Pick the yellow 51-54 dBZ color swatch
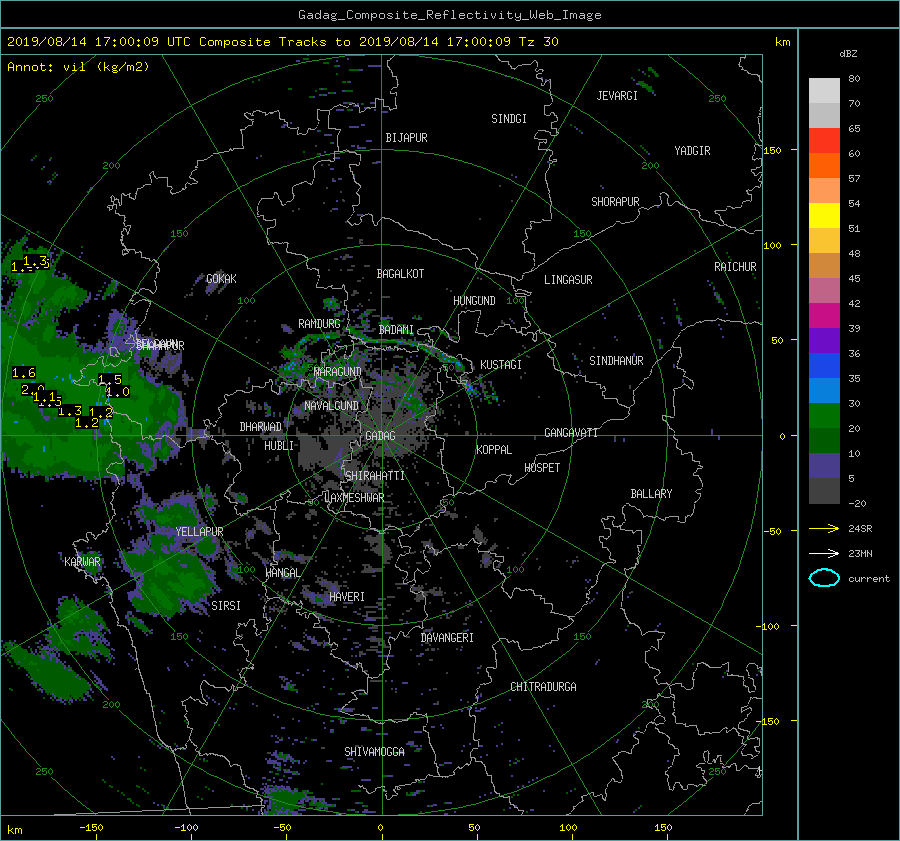 coord(824,216)
